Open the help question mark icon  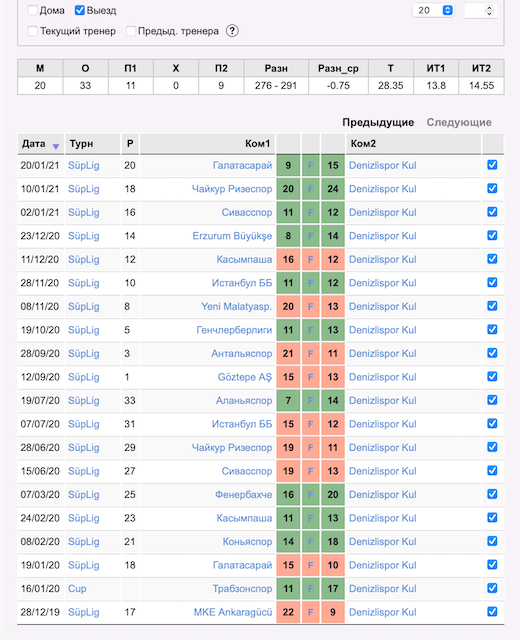tap(232, 31)
